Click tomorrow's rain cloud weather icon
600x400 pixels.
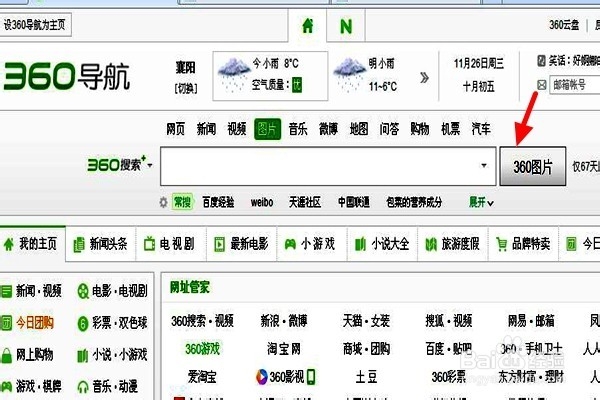349,74
